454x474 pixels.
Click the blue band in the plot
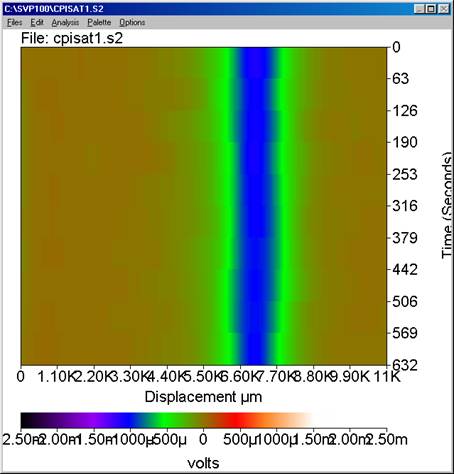tap(255, 206)
